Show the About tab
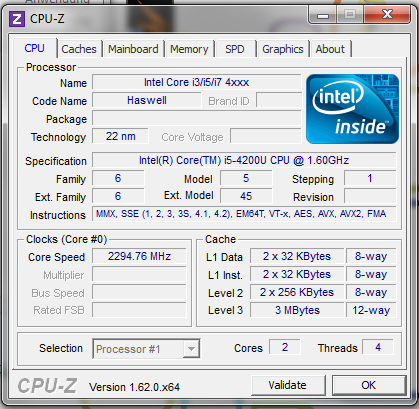Viewport: 419px width, 409px height. 330,49
